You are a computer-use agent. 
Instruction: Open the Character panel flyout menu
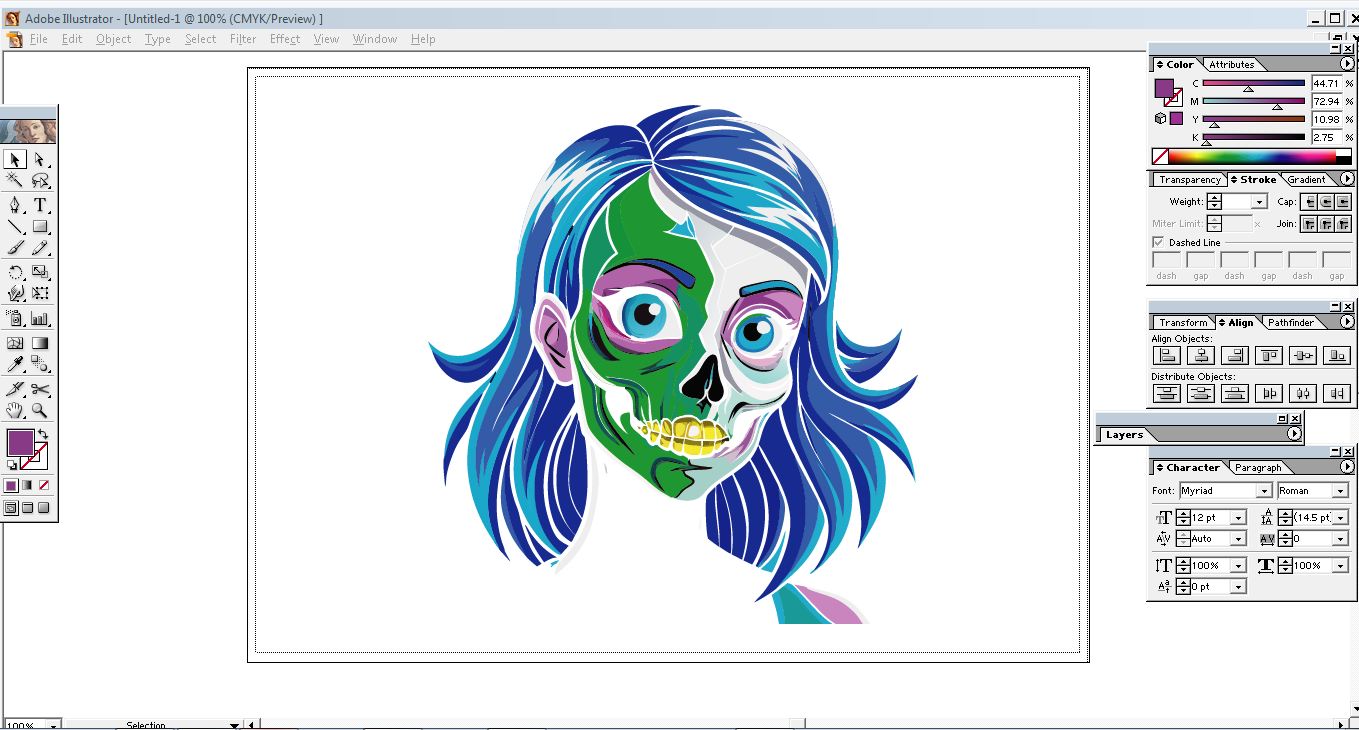point(1347,467)
